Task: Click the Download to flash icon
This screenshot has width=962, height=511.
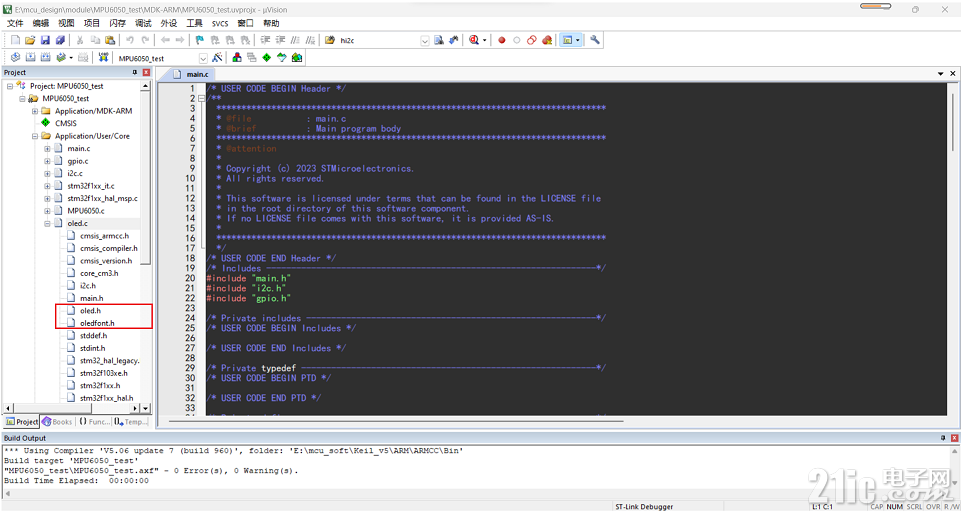Action: (104, 58)
